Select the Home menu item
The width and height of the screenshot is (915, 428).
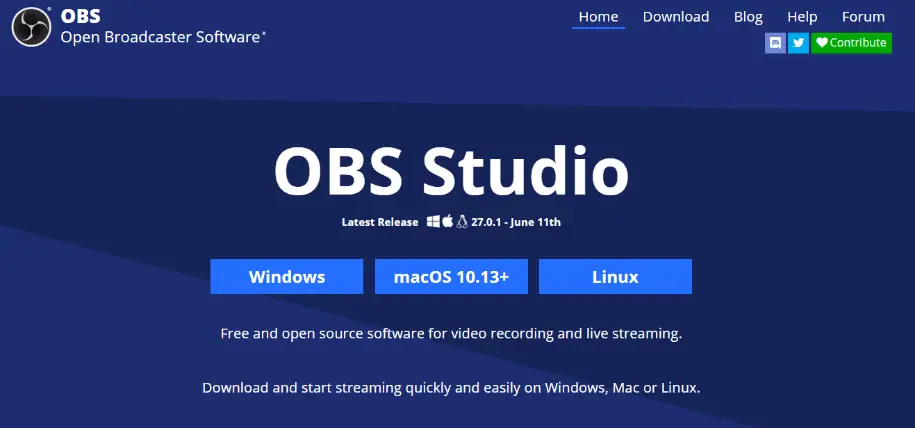click(598, 17)
